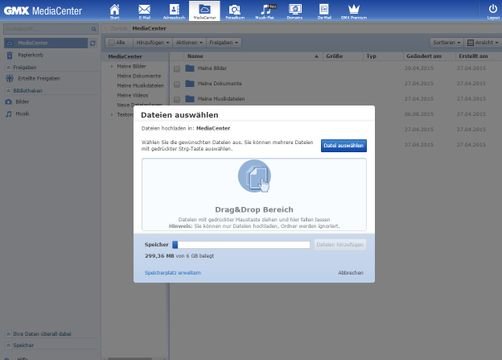
Task: Open the Aktionen dropdown
Action: [189, 43]
